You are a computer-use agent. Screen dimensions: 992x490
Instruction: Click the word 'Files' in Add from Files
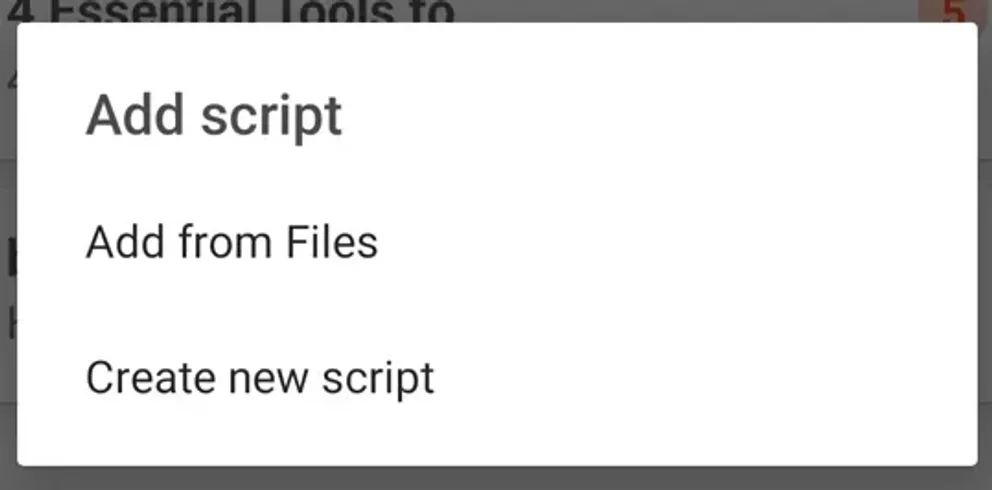331,243
